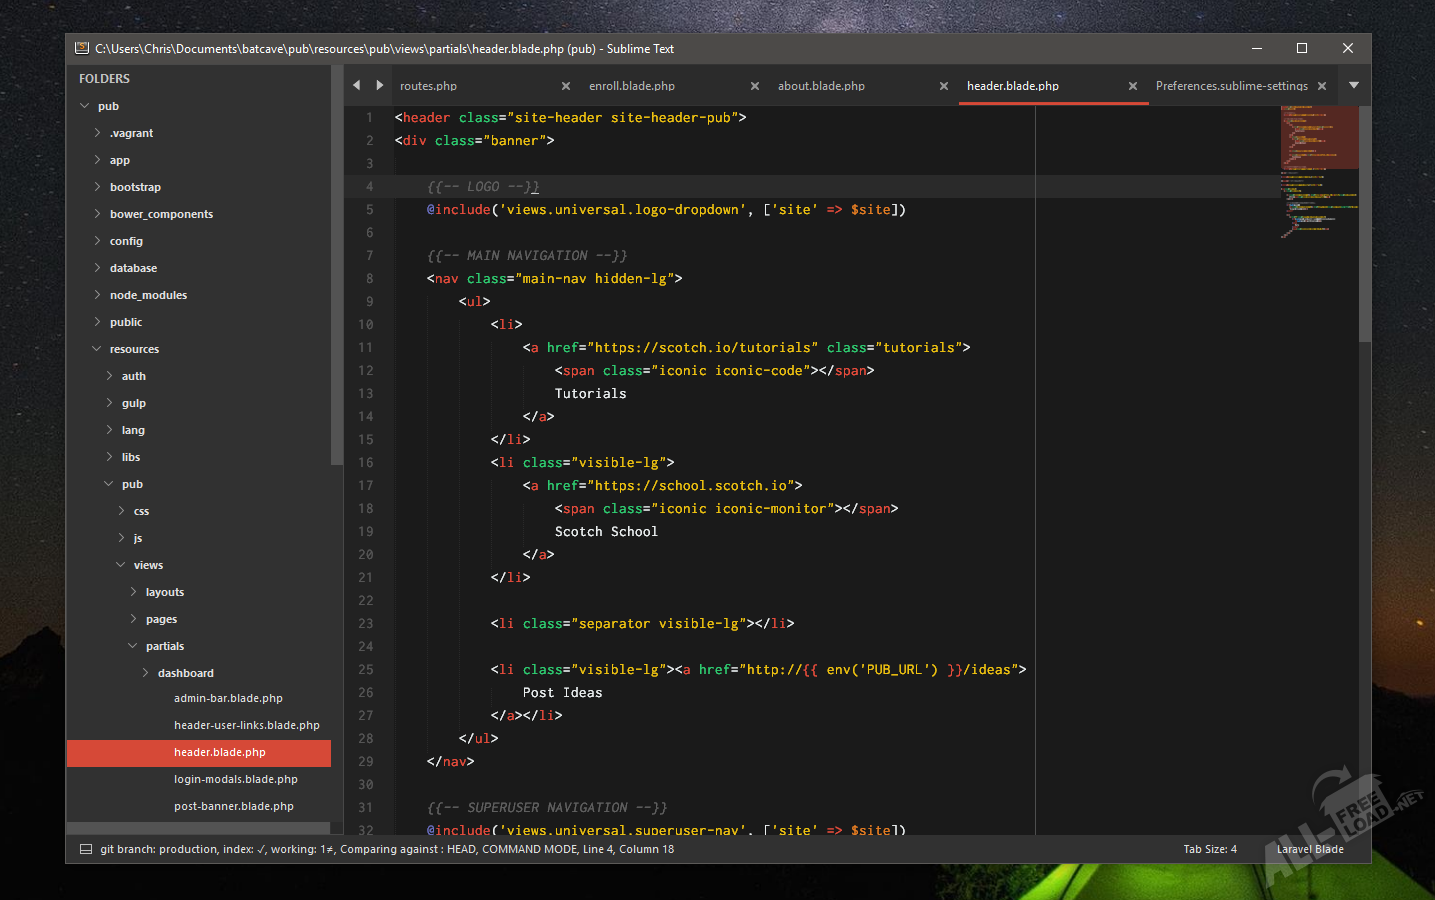Change the Tab Size setting

coord(1210,849)
